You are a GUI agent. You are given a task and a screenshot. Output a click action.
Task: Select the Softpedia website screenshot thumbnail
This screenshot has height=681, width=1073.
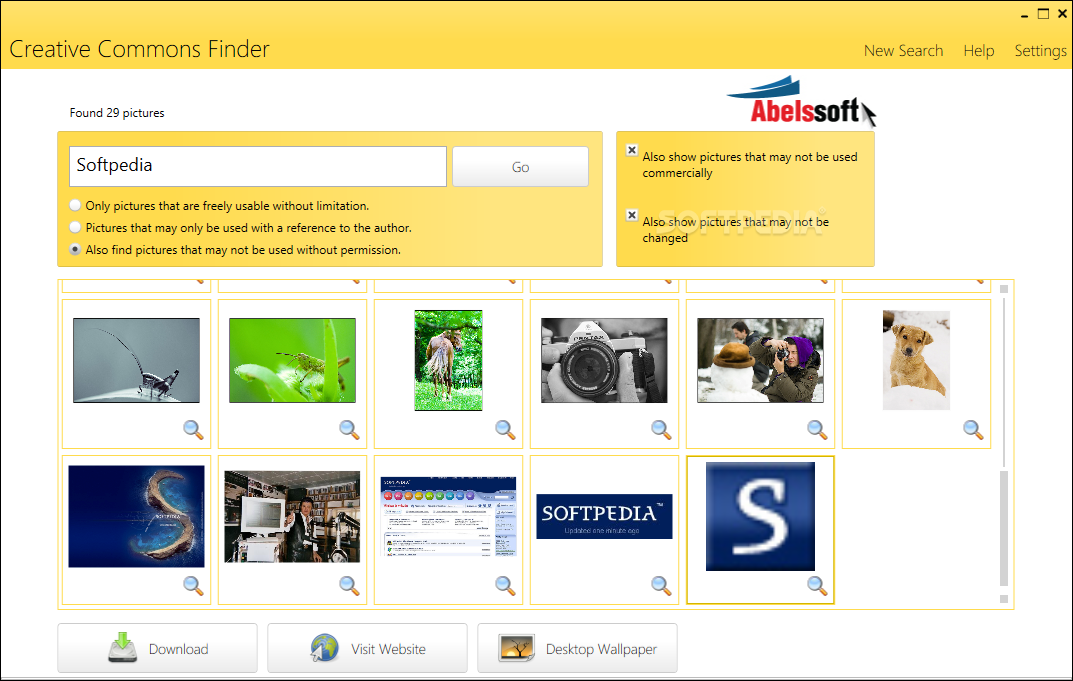[448, 516]
